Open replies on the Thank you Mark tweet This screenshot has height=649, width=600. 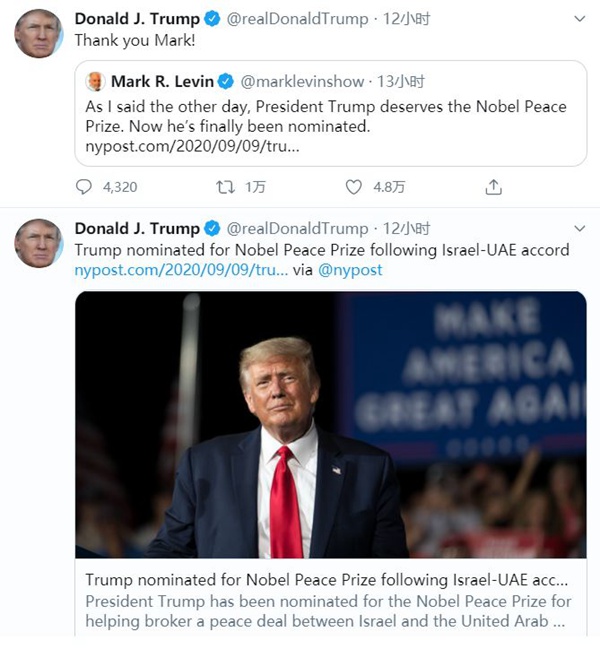coord(84,187)
